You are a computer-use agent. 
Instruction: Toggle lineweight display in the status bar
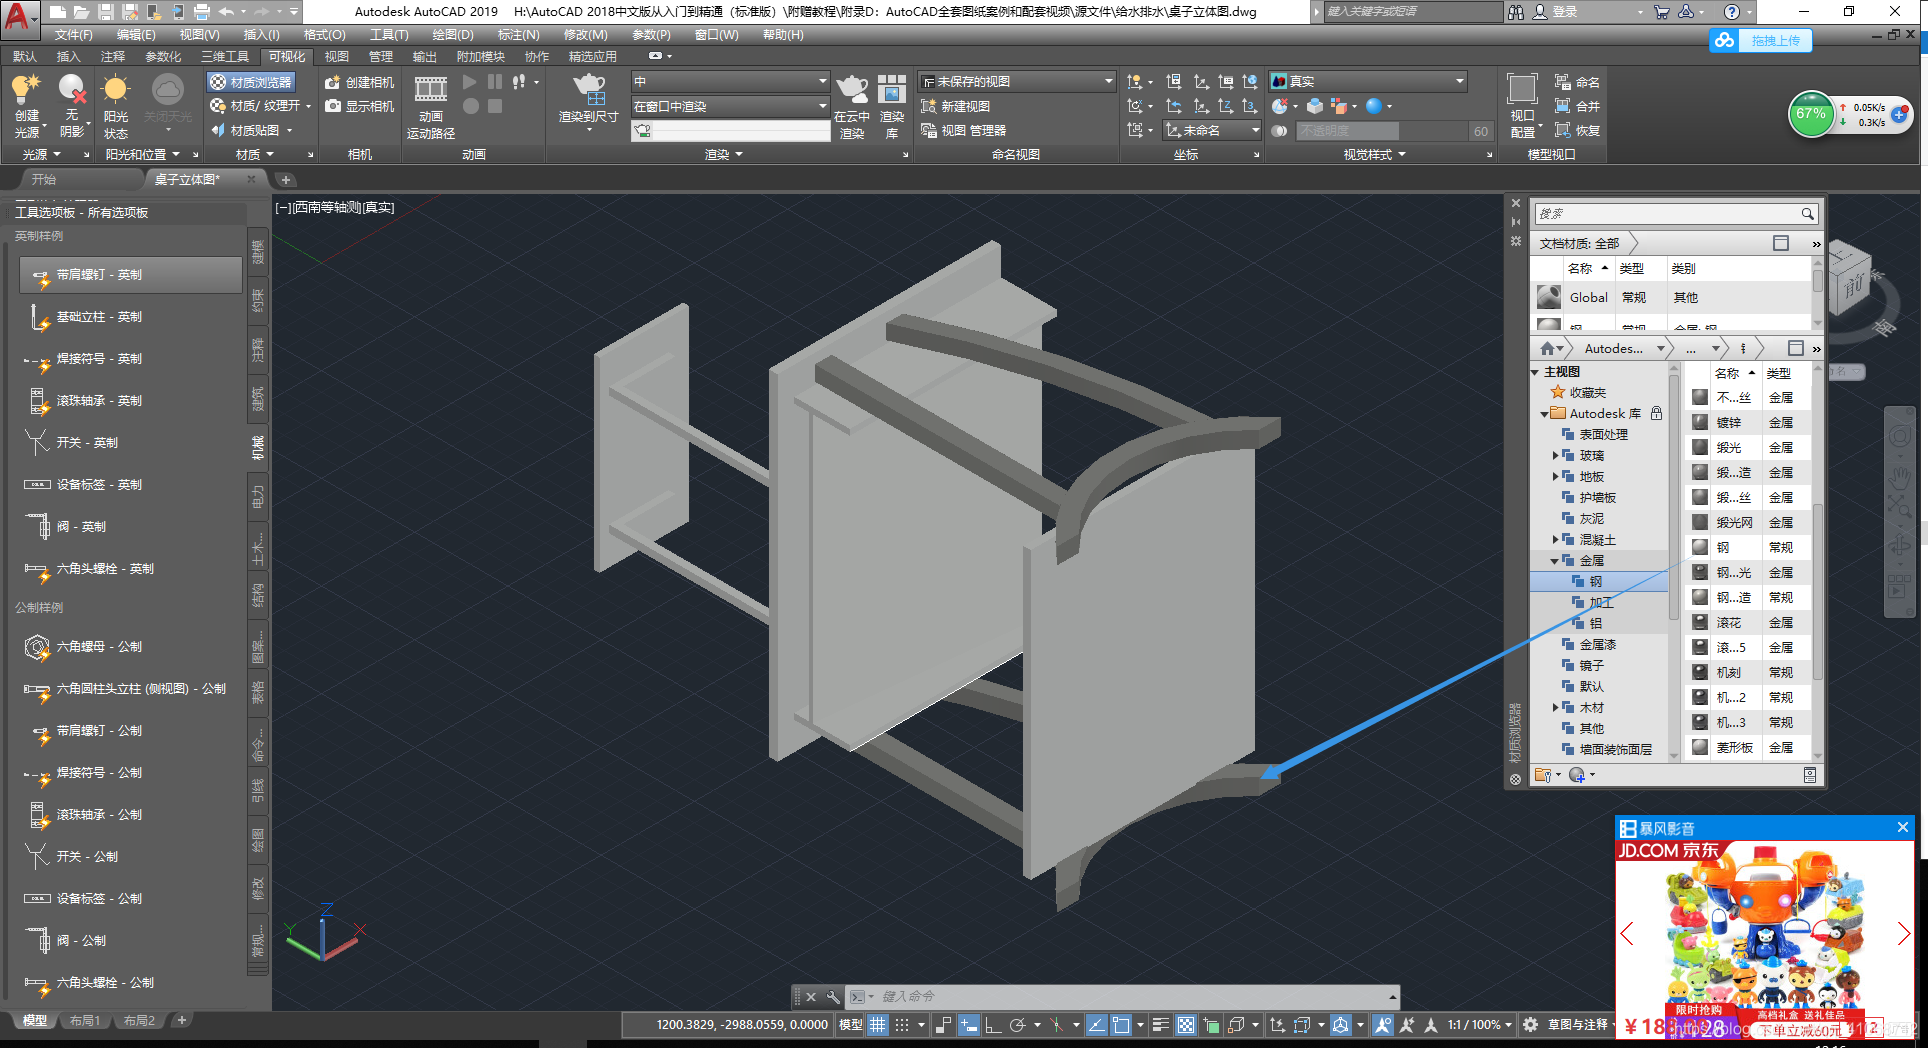pos(1160,1024)
